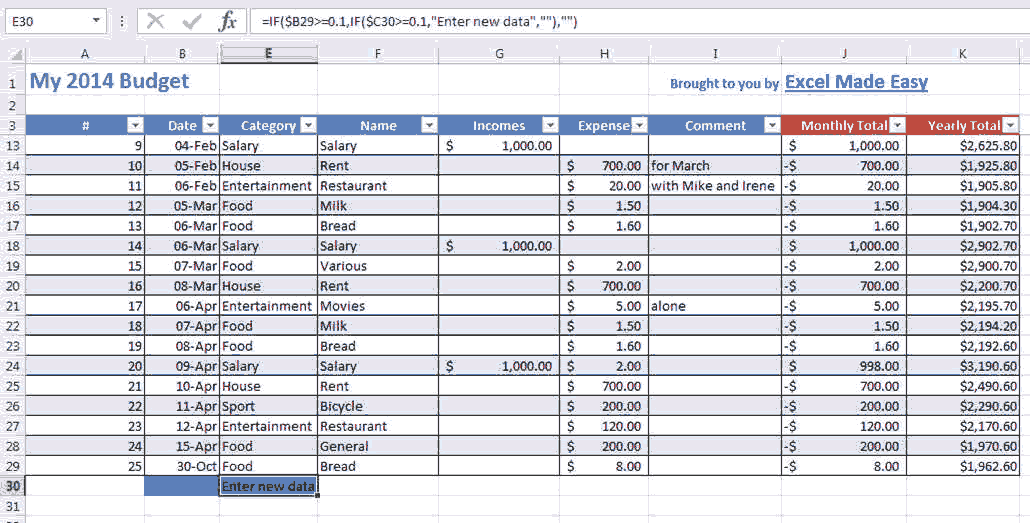This screenshot has height=523, width=1030.
Task: Open the Name Box dropdown arrow
Action: pyautogui.click(x=96, y=21)
